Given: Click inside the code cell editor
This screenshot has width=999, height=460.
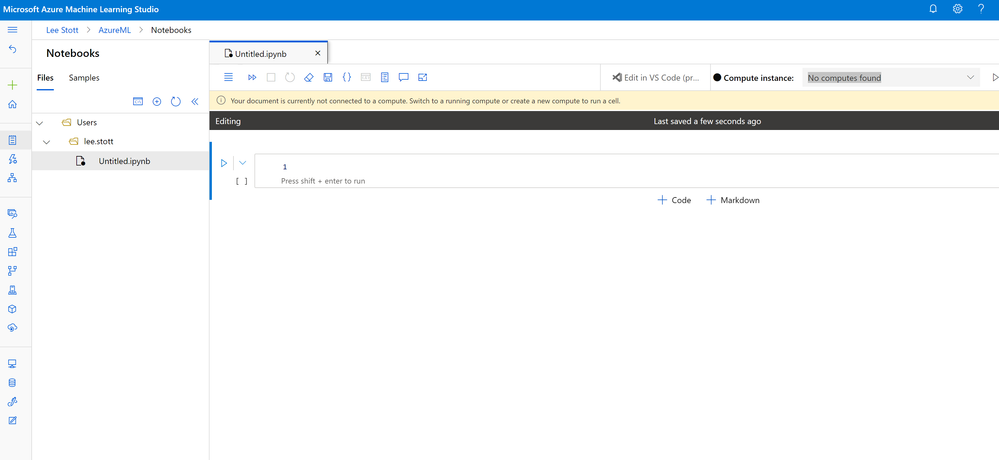Looking at the screenshot, I should click(626, 171).
